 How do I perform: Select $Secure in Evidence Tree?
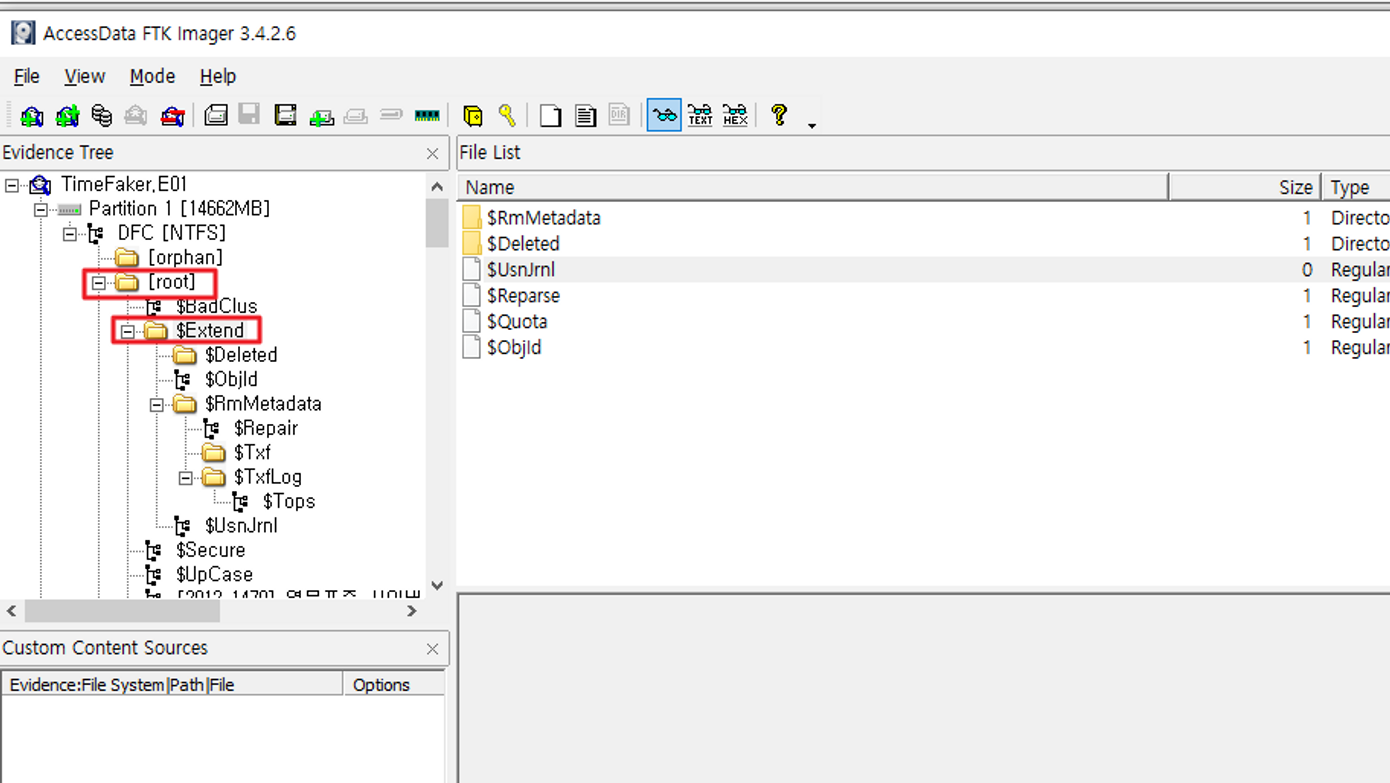(210, 550)
